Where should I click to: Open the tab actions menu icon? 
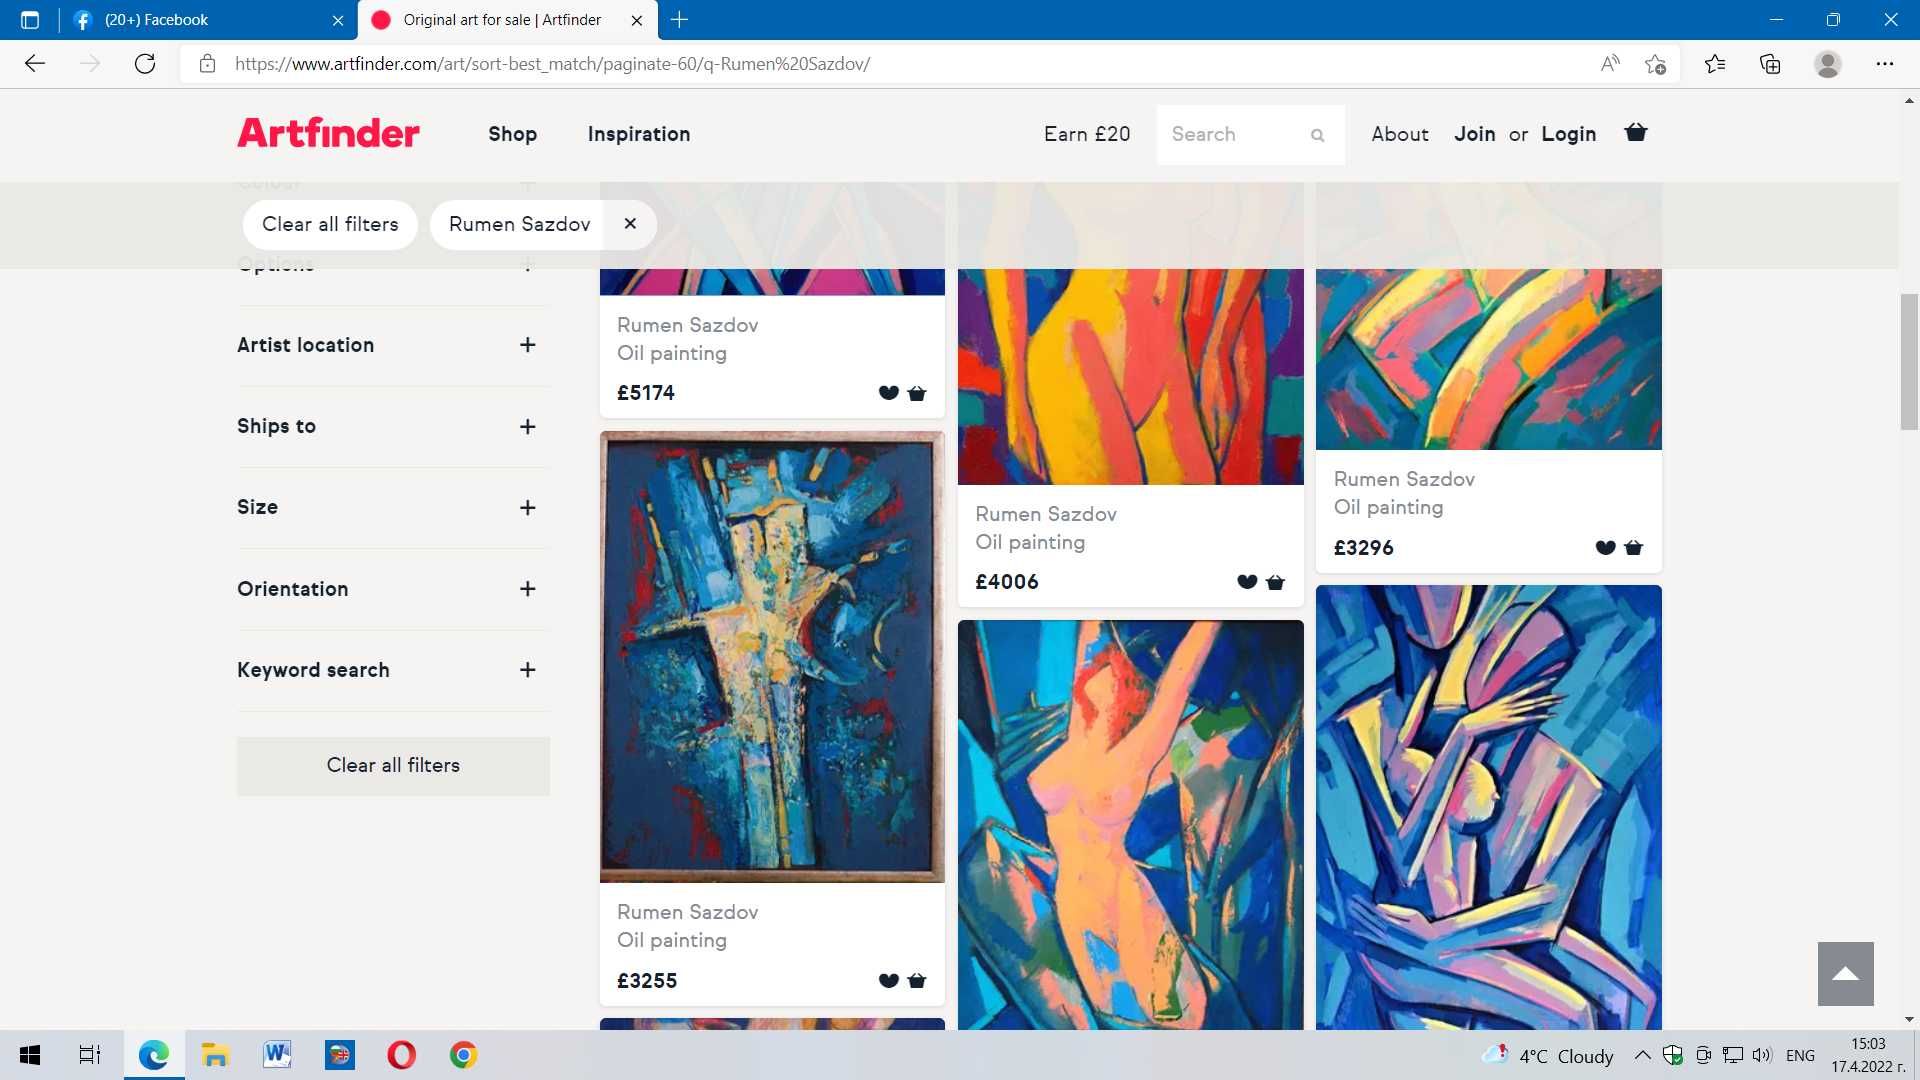[30, 20]
